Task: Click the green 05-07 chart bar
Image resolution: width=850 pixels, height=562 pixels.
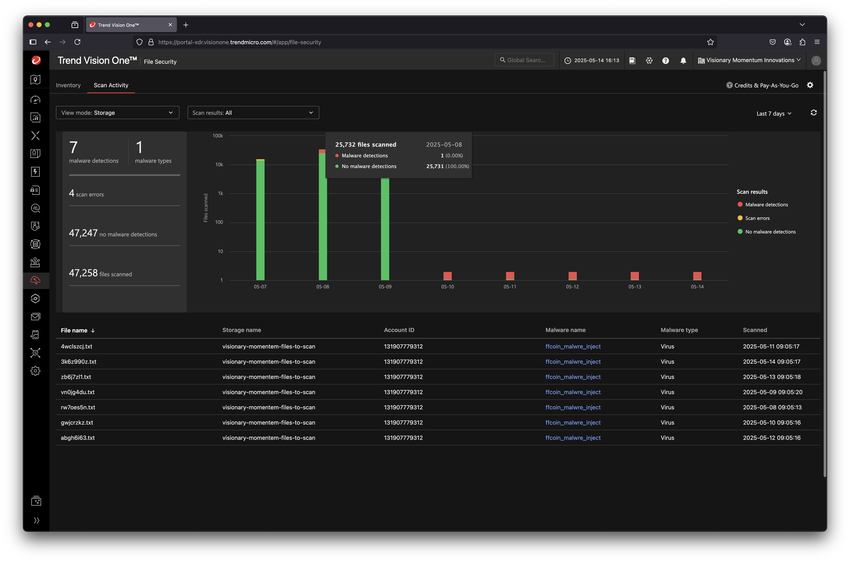Action: 260,220
